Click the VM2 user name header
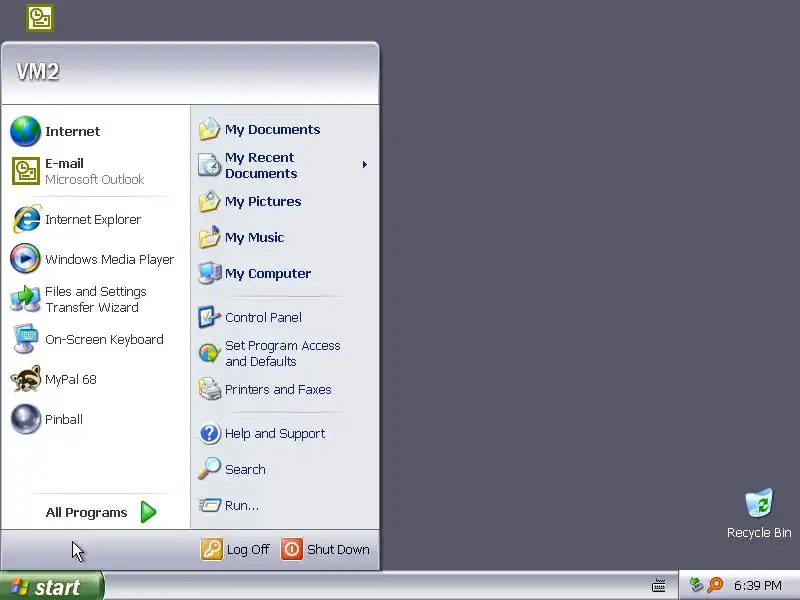Screen dimensions: 800x600 click(38, 71)
